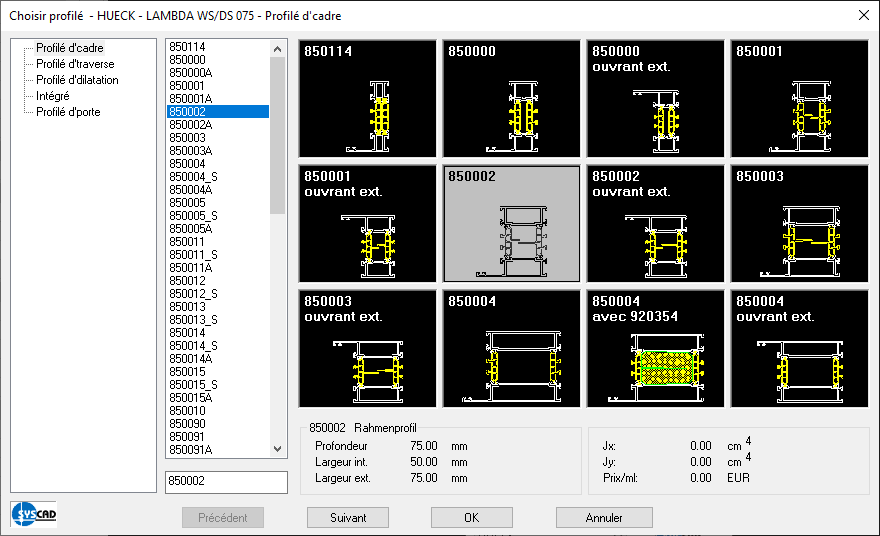The width and height of the screenshot is (880, 536).
Task: Click the list scrollbar down arrow
Action: click(277, 448)
